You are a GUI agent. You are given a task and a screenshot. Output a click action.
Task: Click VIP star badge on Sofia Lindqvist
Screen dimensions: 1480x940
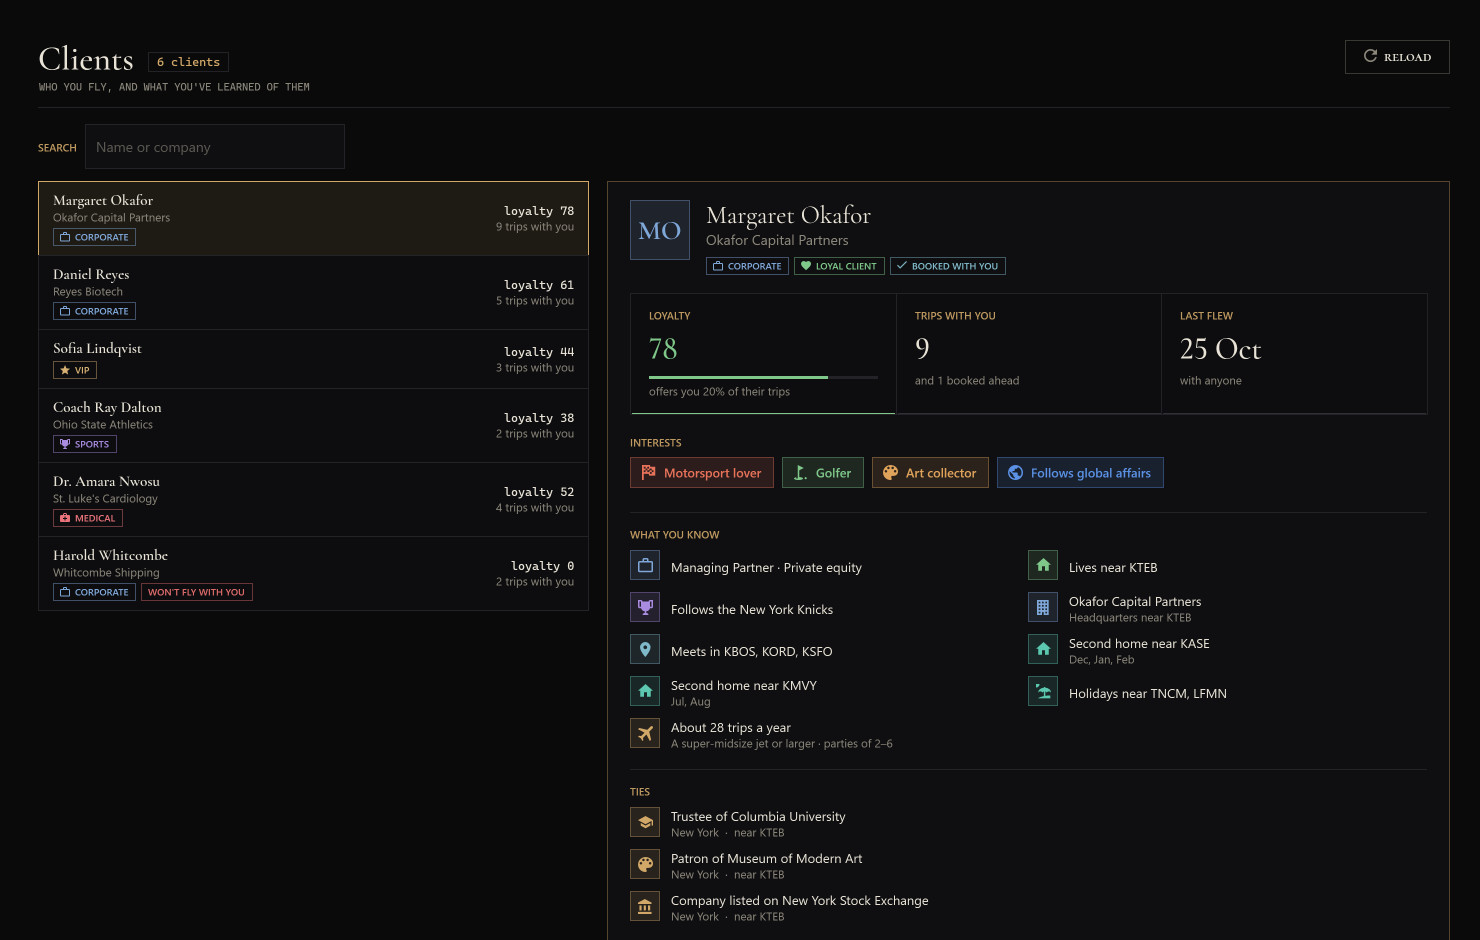pos(75,370)
